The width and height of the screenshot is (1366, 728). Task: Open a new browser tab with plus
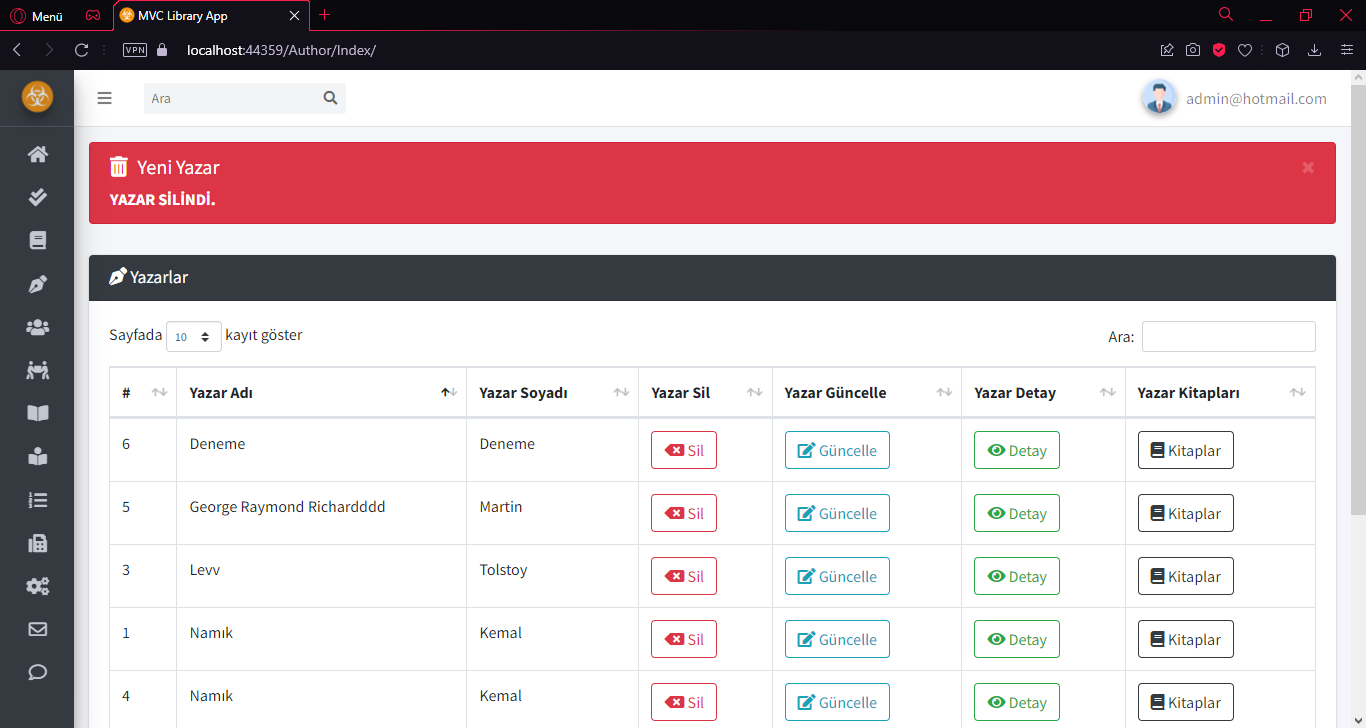324,15
